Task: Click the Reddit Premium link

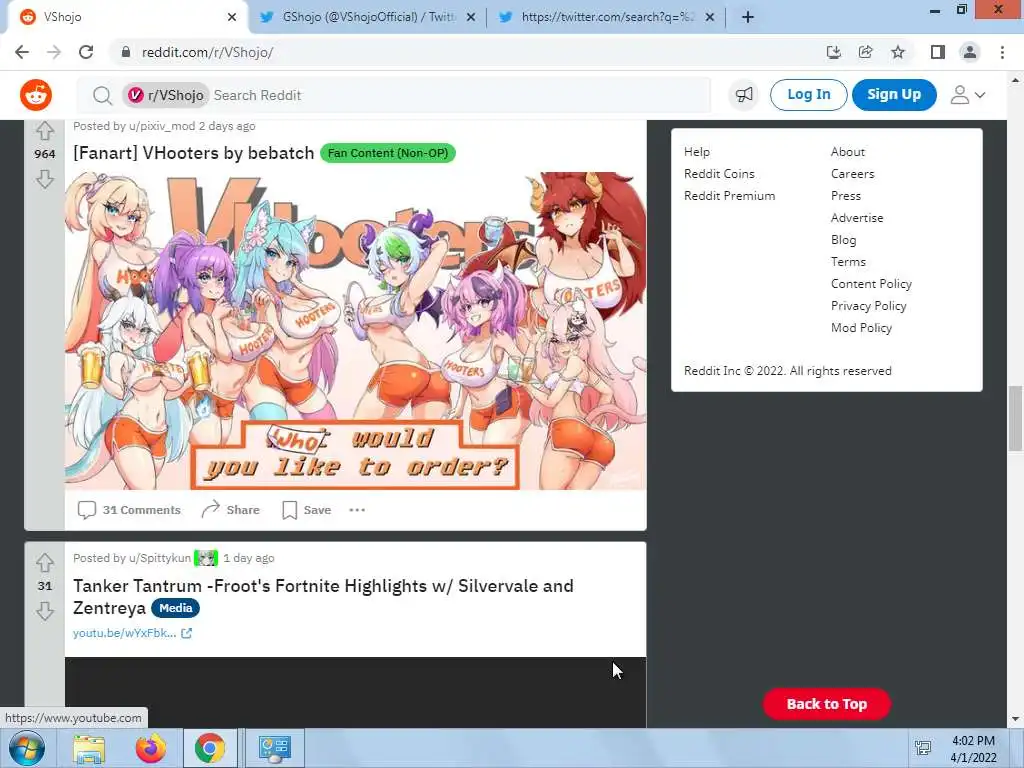Action: tap(729, 196)
